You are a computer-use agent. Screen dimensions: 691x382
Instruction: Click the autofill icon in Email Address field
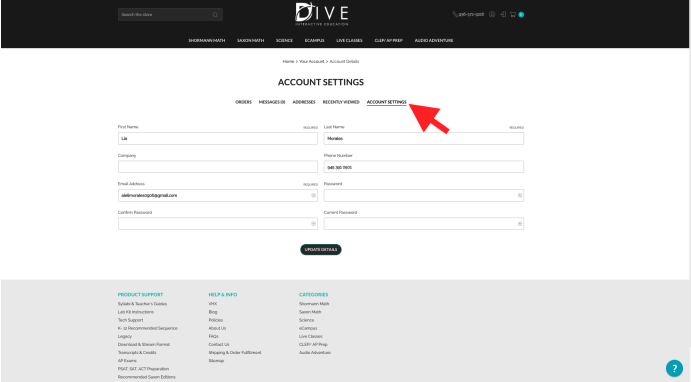[x=313, y=195]
